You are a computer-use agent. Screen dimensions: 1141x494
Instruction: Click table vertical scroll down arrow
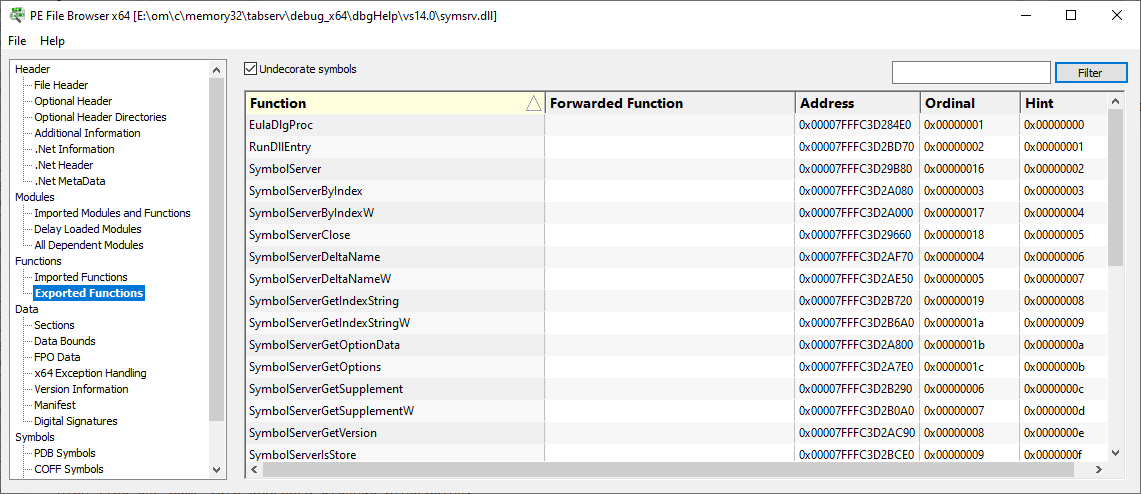coord(1115,453)
